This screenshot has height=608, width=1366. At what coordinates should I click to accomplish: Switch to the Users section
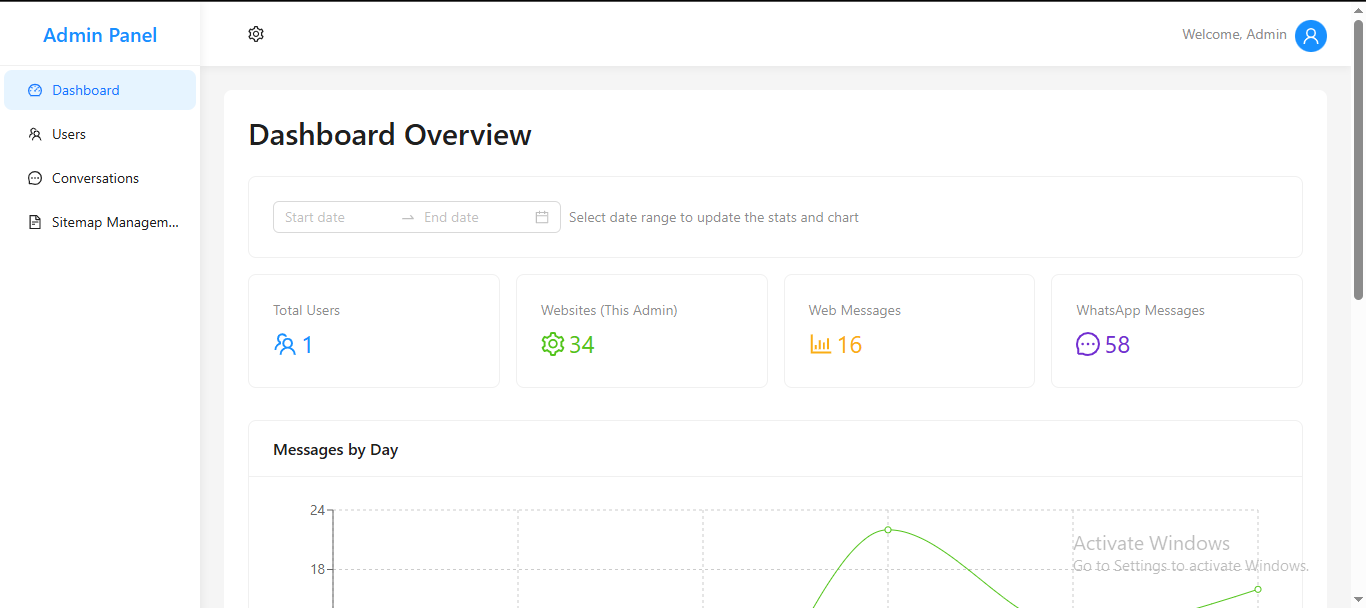[x=67, y=133]
